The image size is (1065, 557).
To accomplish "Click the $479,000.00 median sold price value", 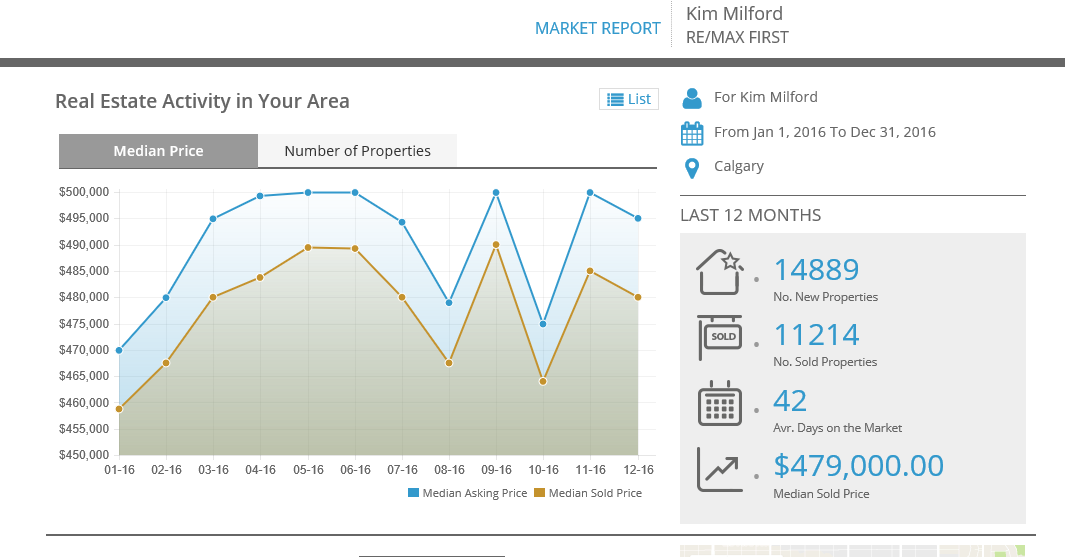I will tap(858, 466).
